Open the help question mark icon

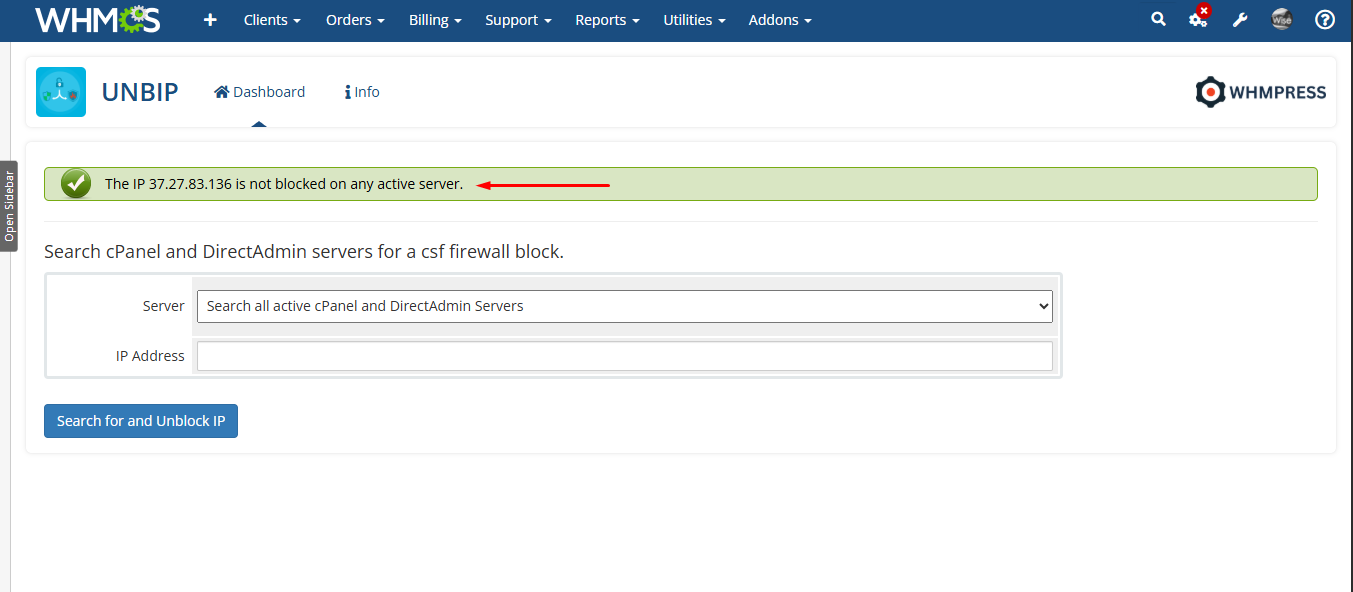coord(1325,20)
